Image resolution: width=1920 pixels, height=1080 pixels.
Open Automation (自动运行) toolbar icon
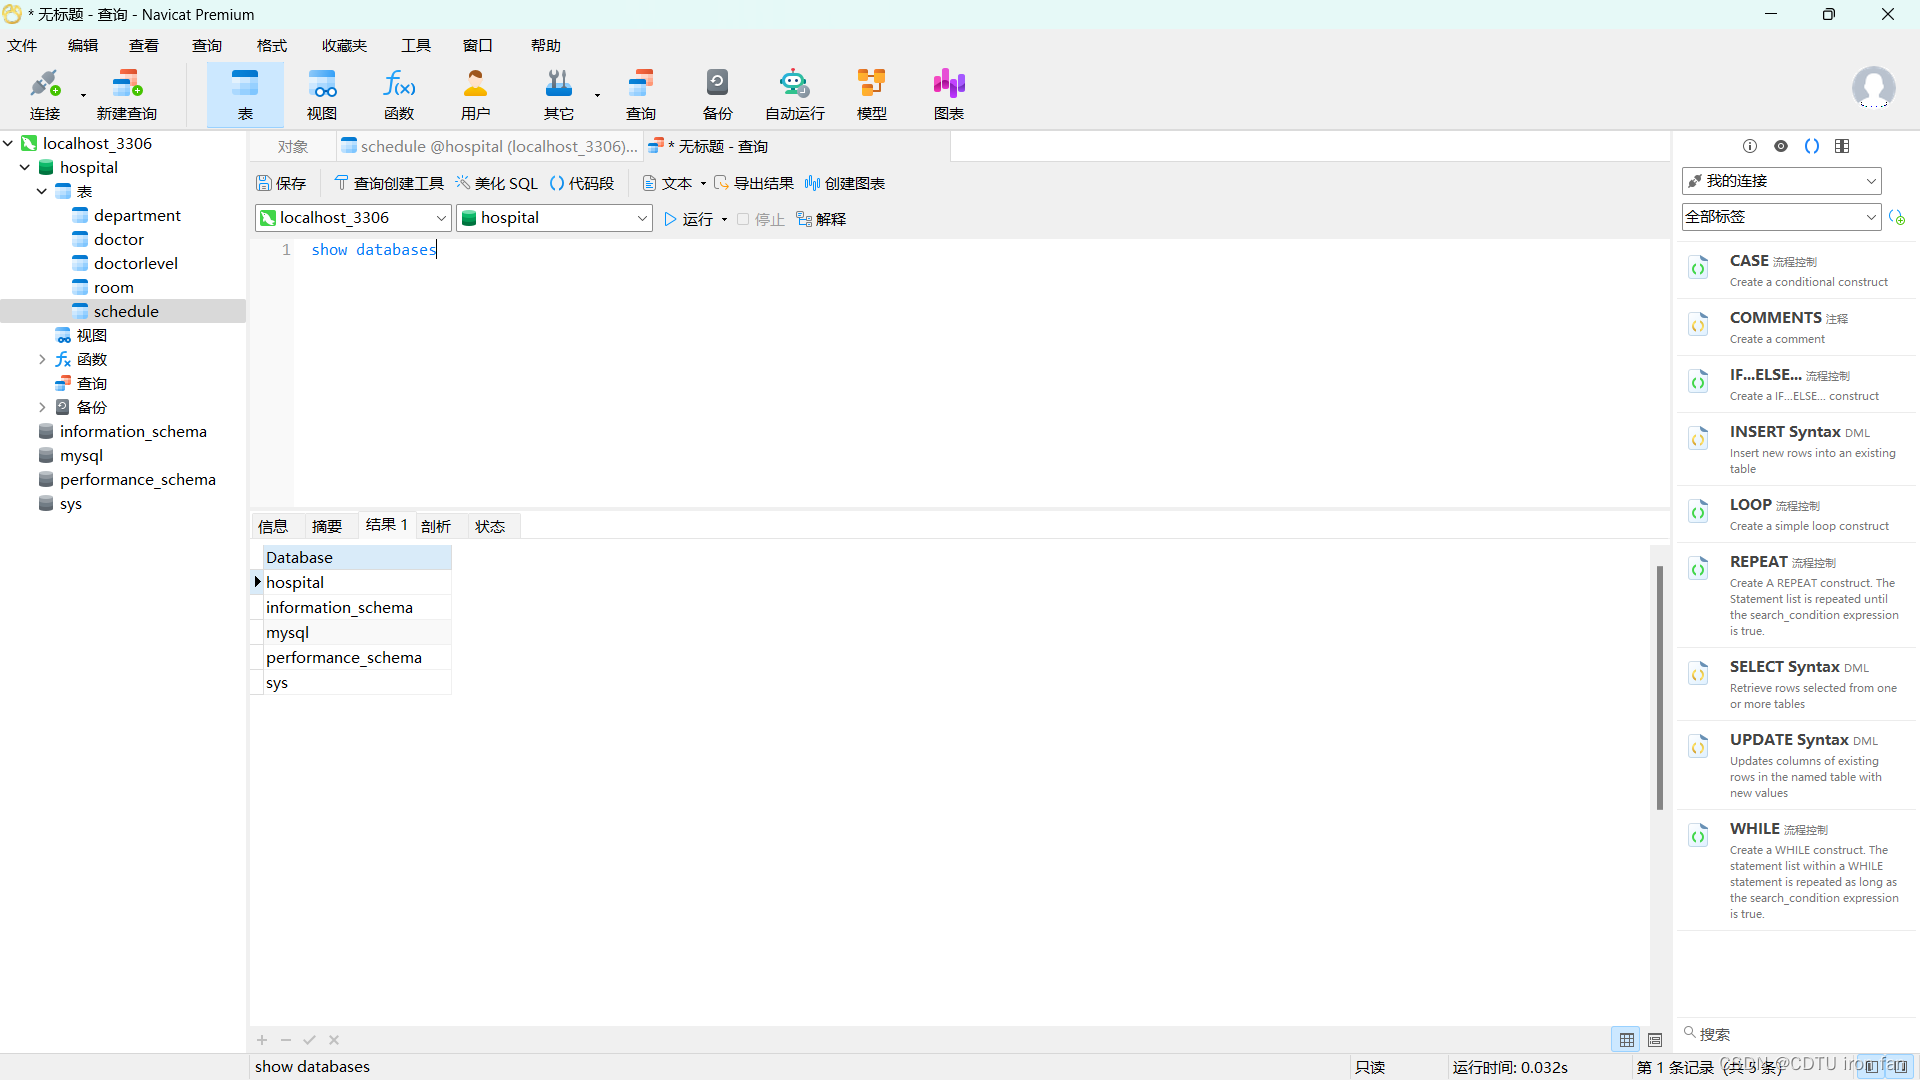tap(795, 95)
